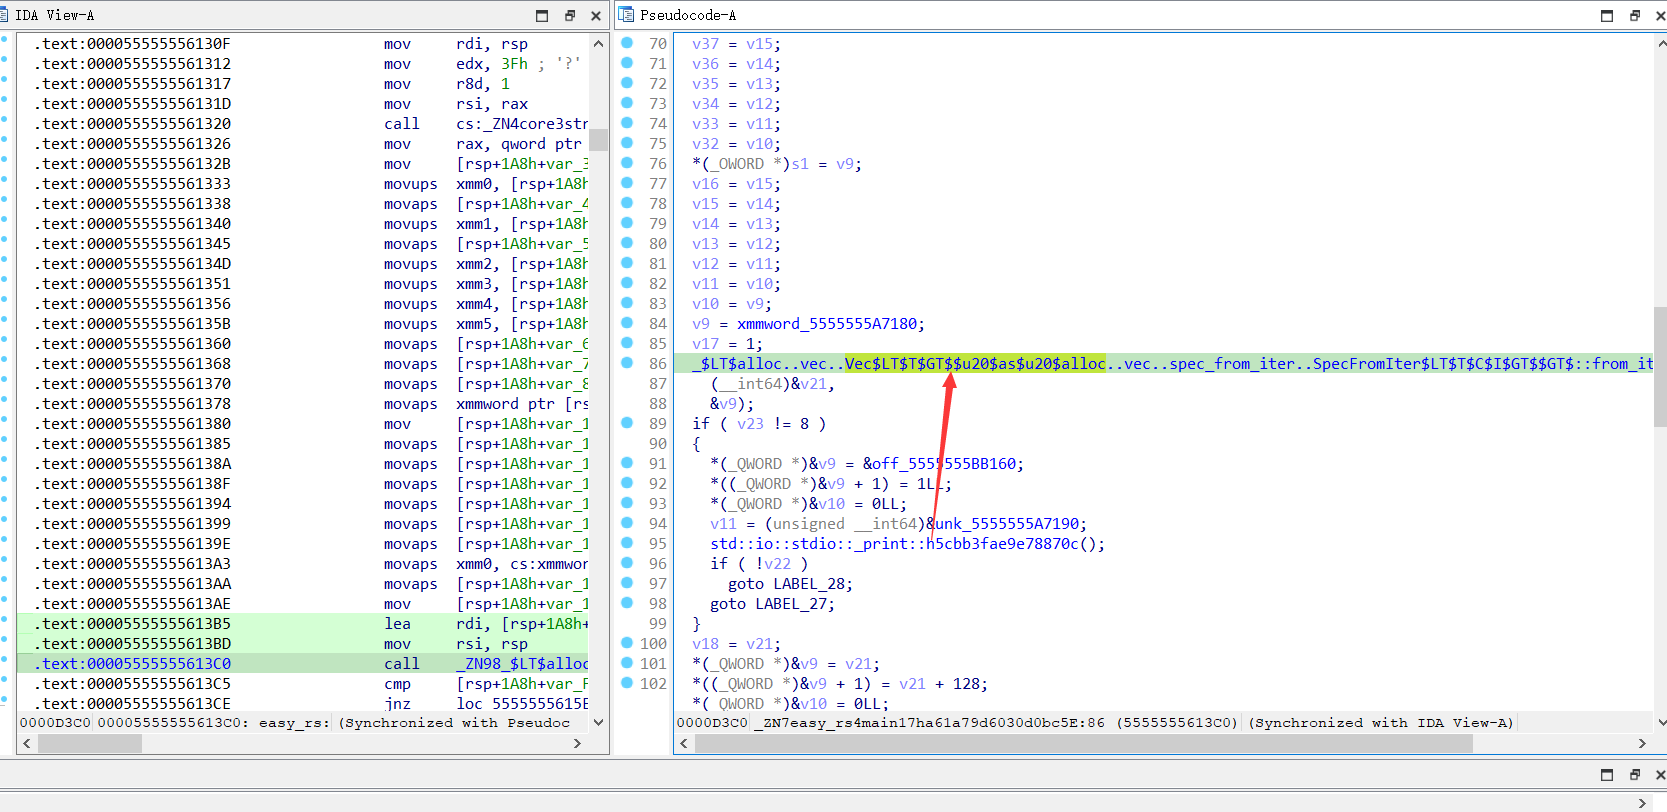This screenshot has width=1667, height=812.
Task: Click the Pseudocode-A scroll left arrow
Action: click(x=684, y=743)
